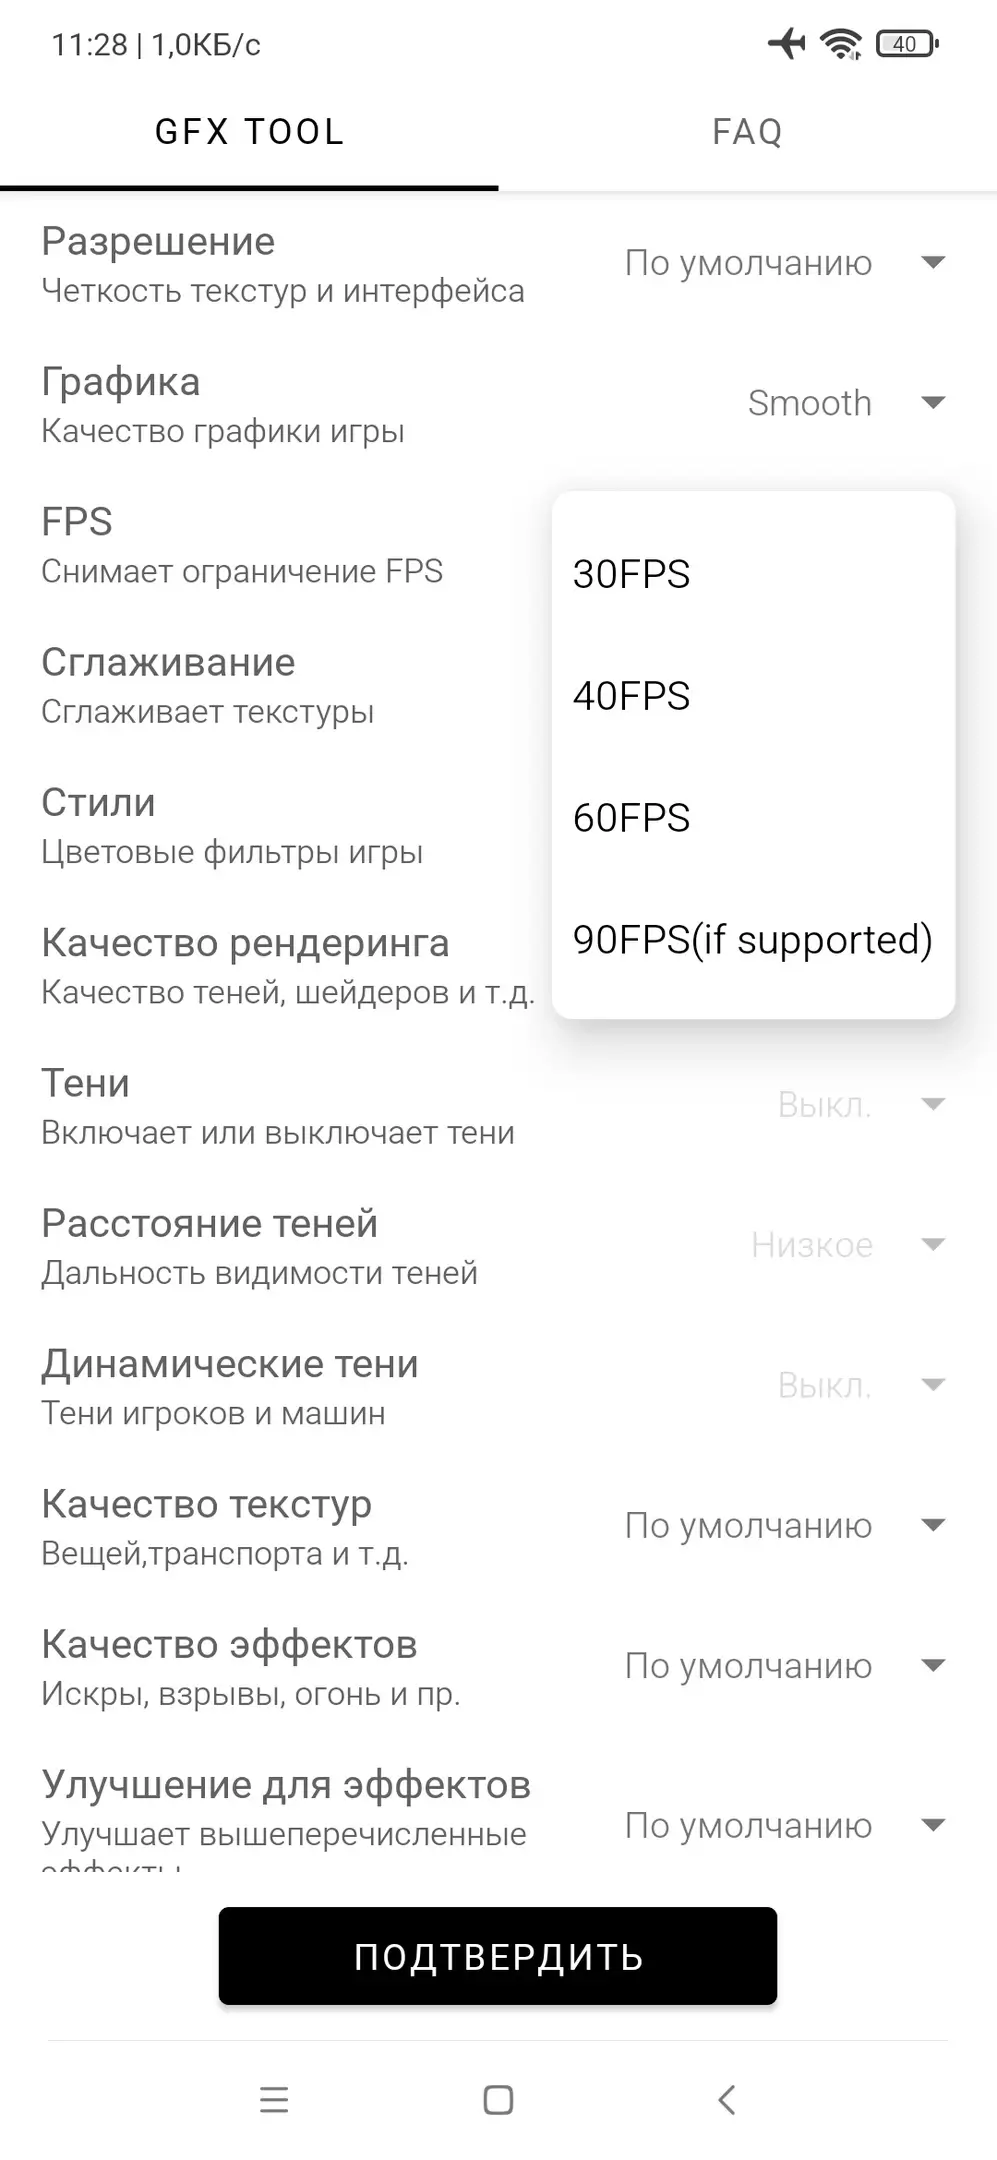Select the GFX TOOL tab
This screenshot has height=2160, width=997.
point(249,132)
